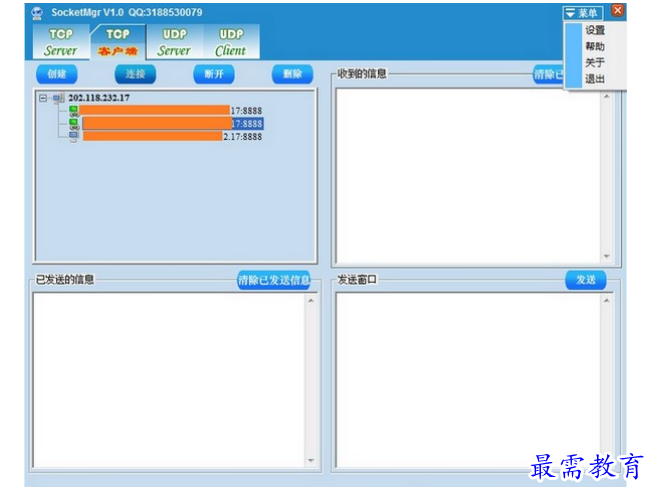This screenshot has height=498, width=652.
Task: Close the SocketMgr window
Action: 617,11
